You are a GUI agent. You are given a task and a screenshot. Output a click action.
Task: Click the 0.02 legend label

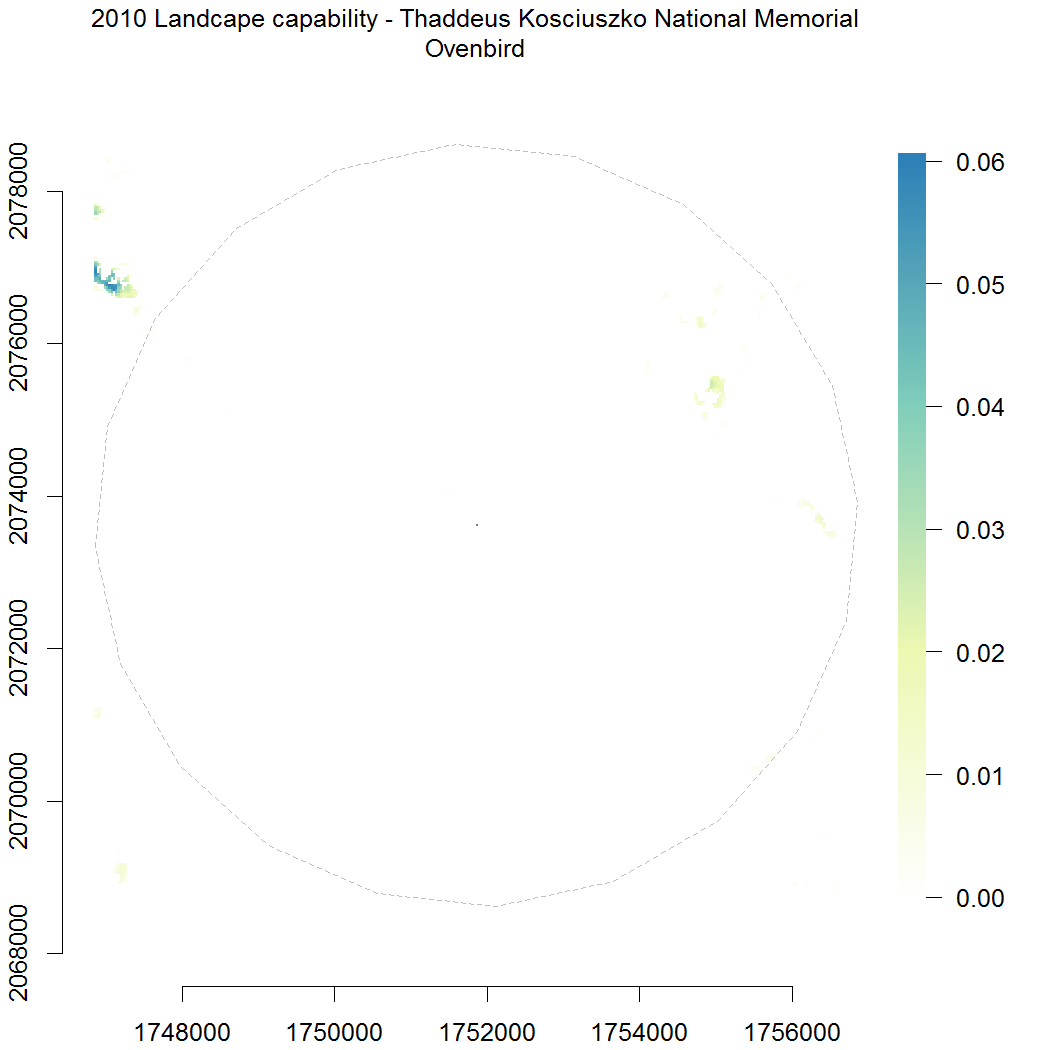point(980,653)
